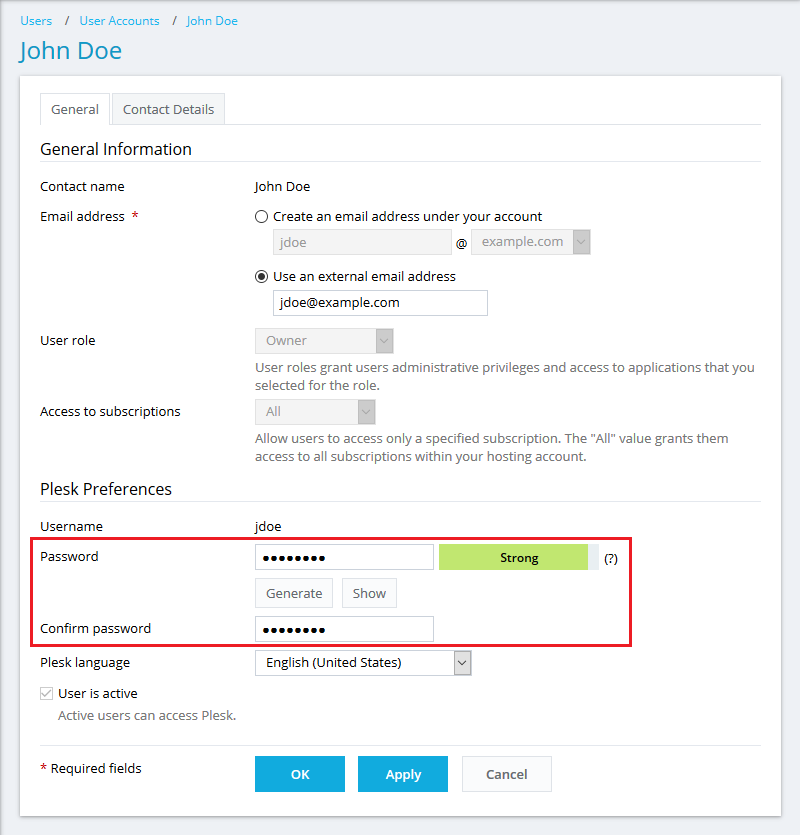Screen dimensions: 800x835
Task: Focus the external email address field
Action: pyautogui.click(x=380, y=303)
